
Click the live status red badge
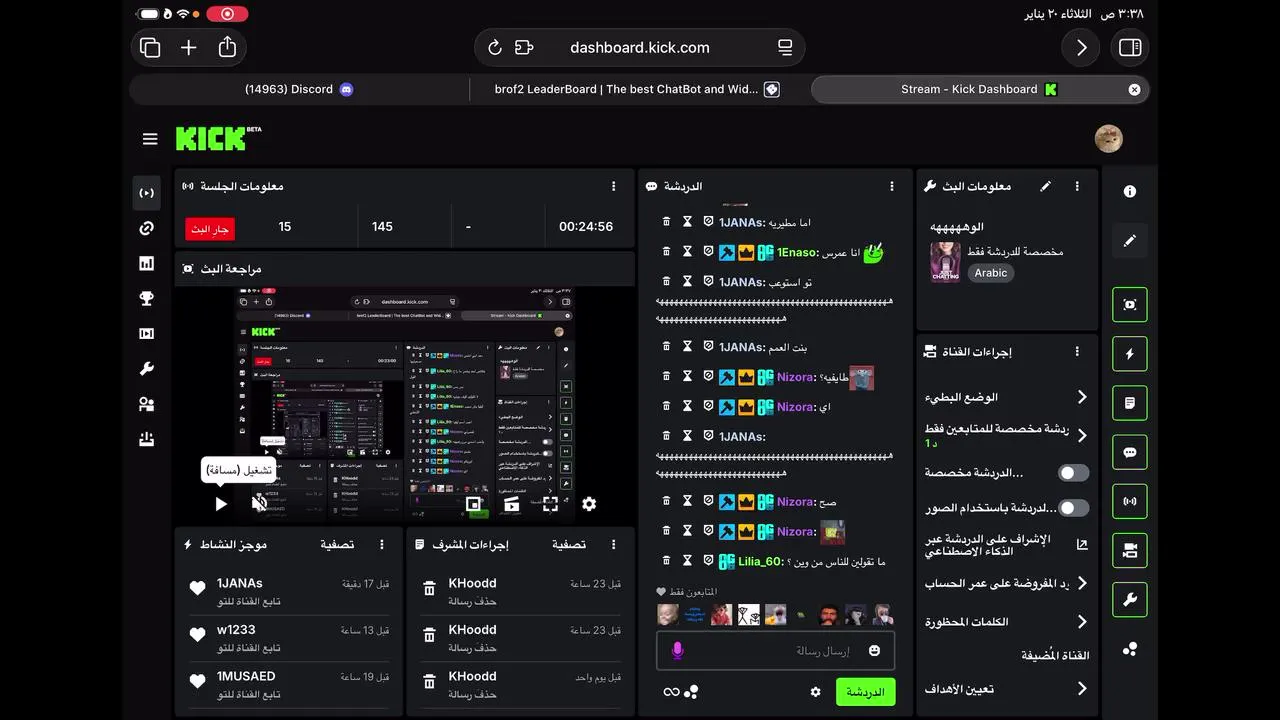pos(210,229)
